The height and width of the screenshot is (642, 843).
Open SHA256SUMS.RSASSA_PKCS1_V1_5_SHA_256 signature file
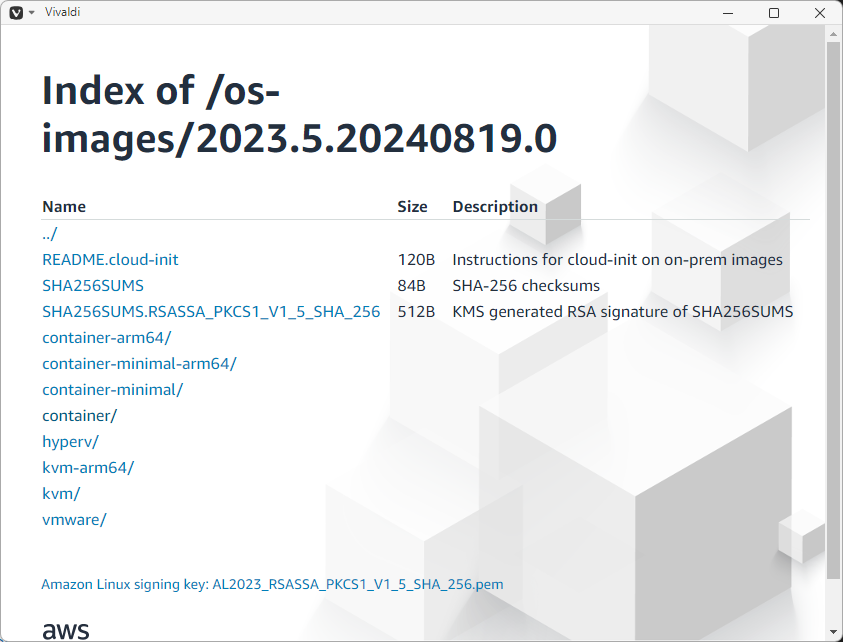211,311
